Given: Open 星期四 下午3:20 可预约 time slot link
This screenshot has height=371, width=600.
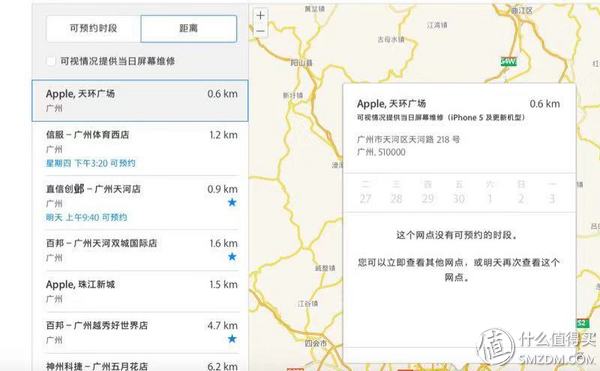Looking at the screenshot, I should click(91, 163).
